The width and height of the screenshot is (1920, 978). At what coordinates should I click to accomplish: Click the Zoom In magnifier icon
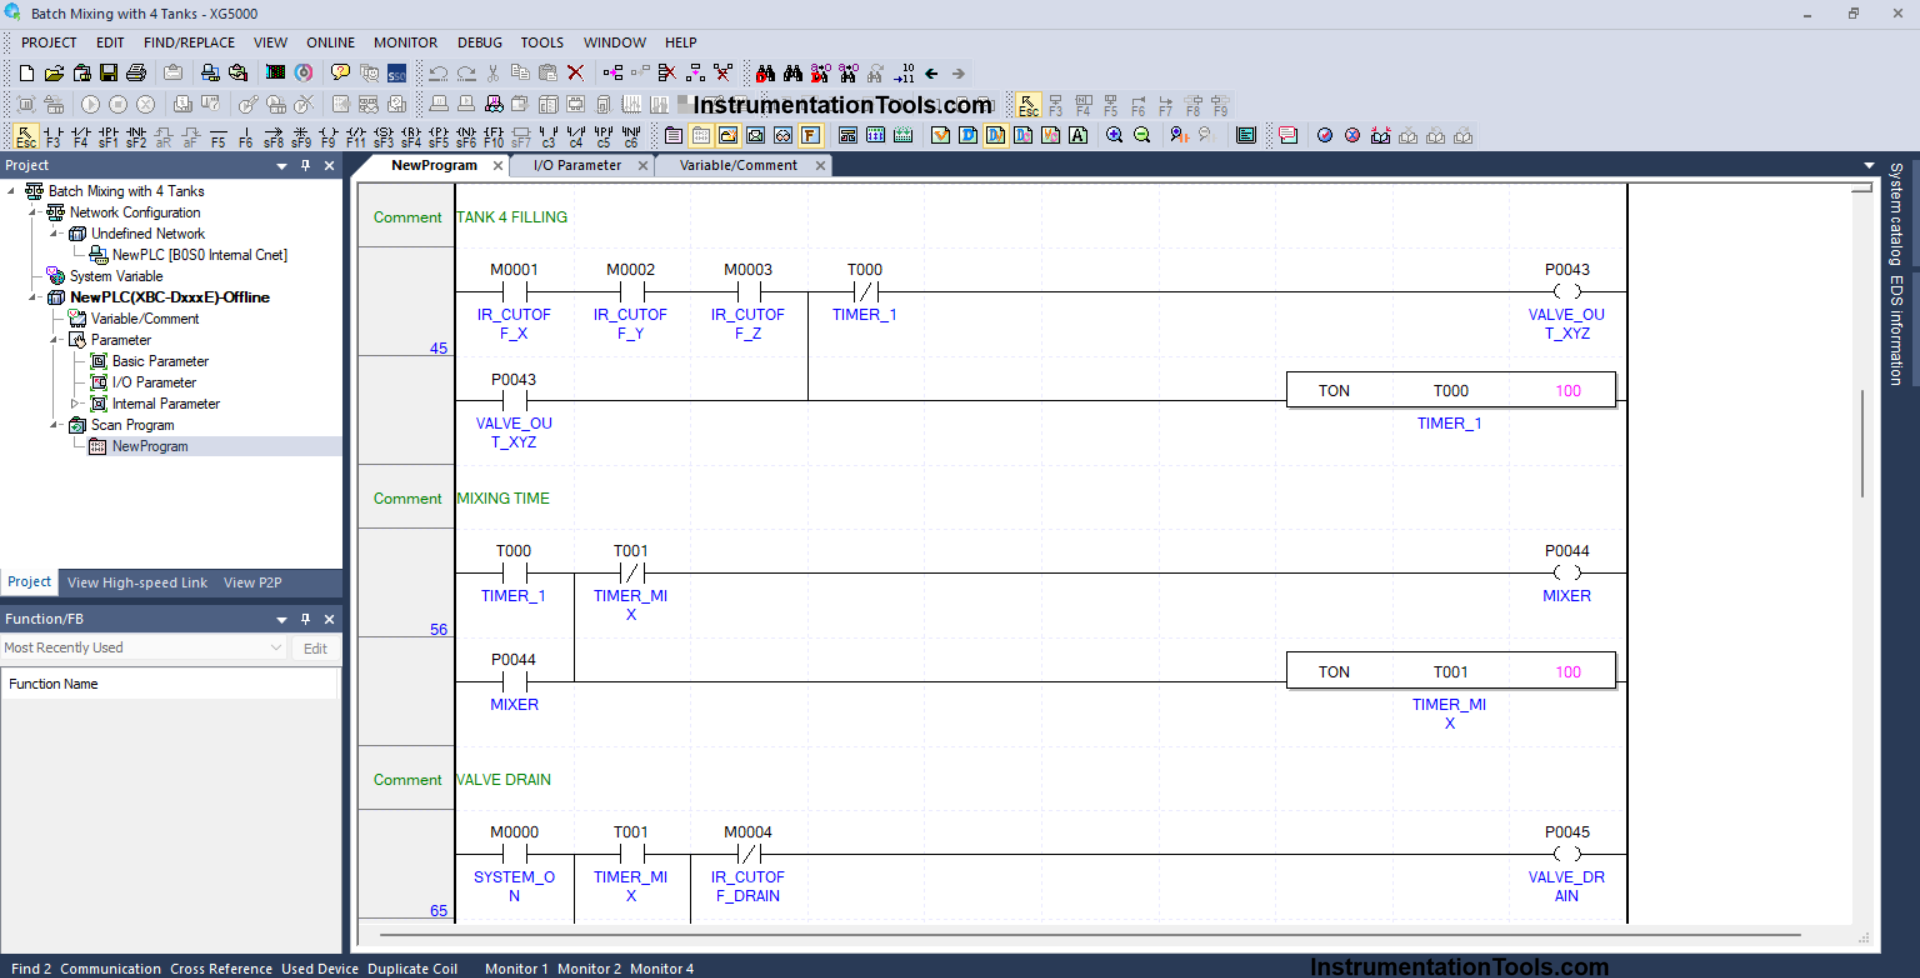(x=1114, y=135)
